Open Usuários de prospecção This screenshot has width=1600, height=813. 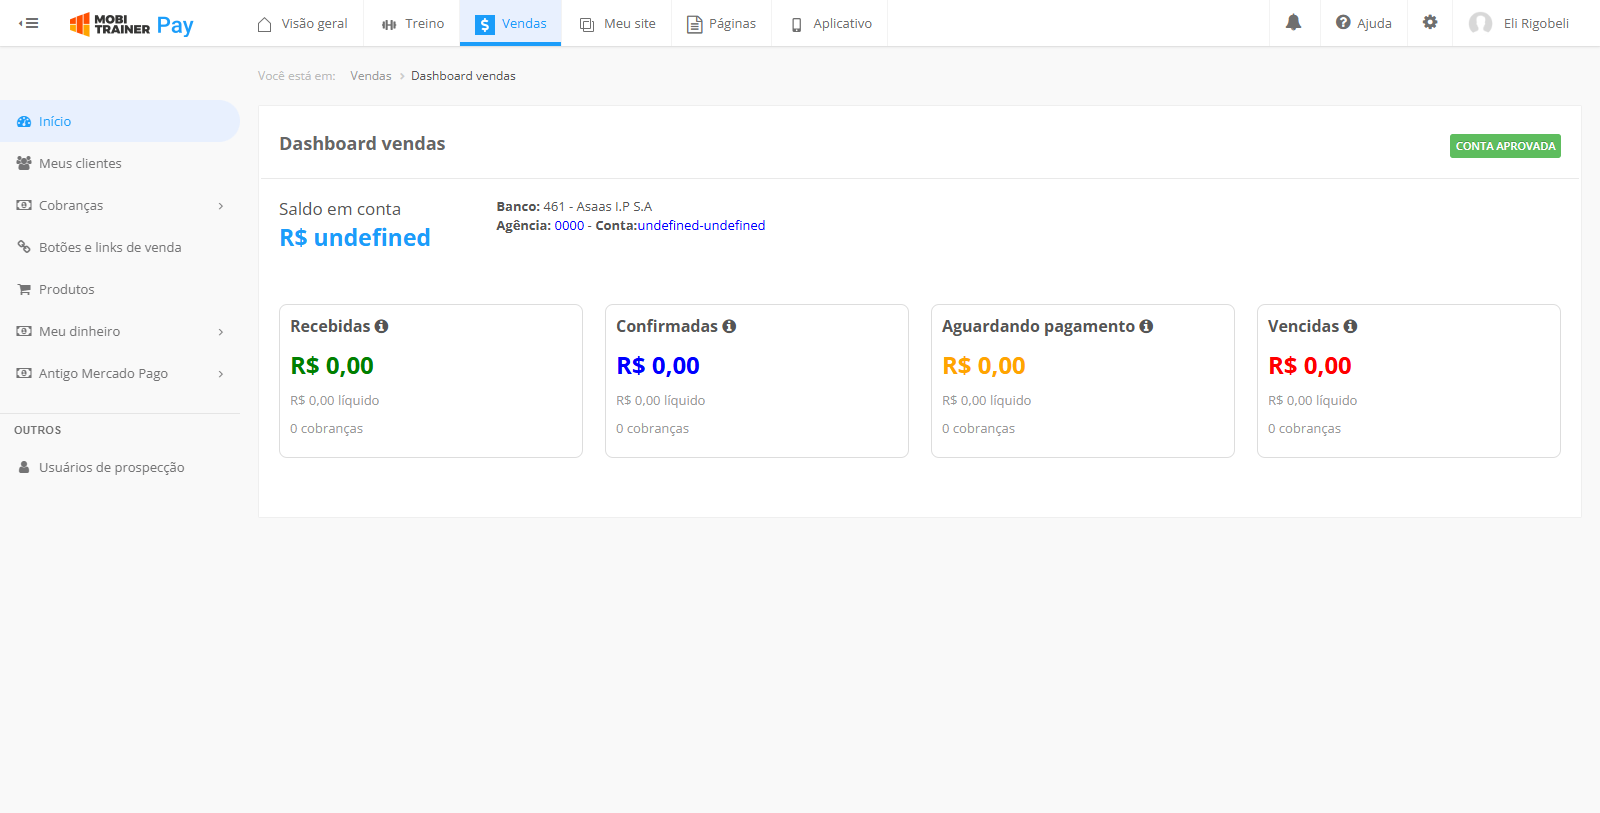120,467
